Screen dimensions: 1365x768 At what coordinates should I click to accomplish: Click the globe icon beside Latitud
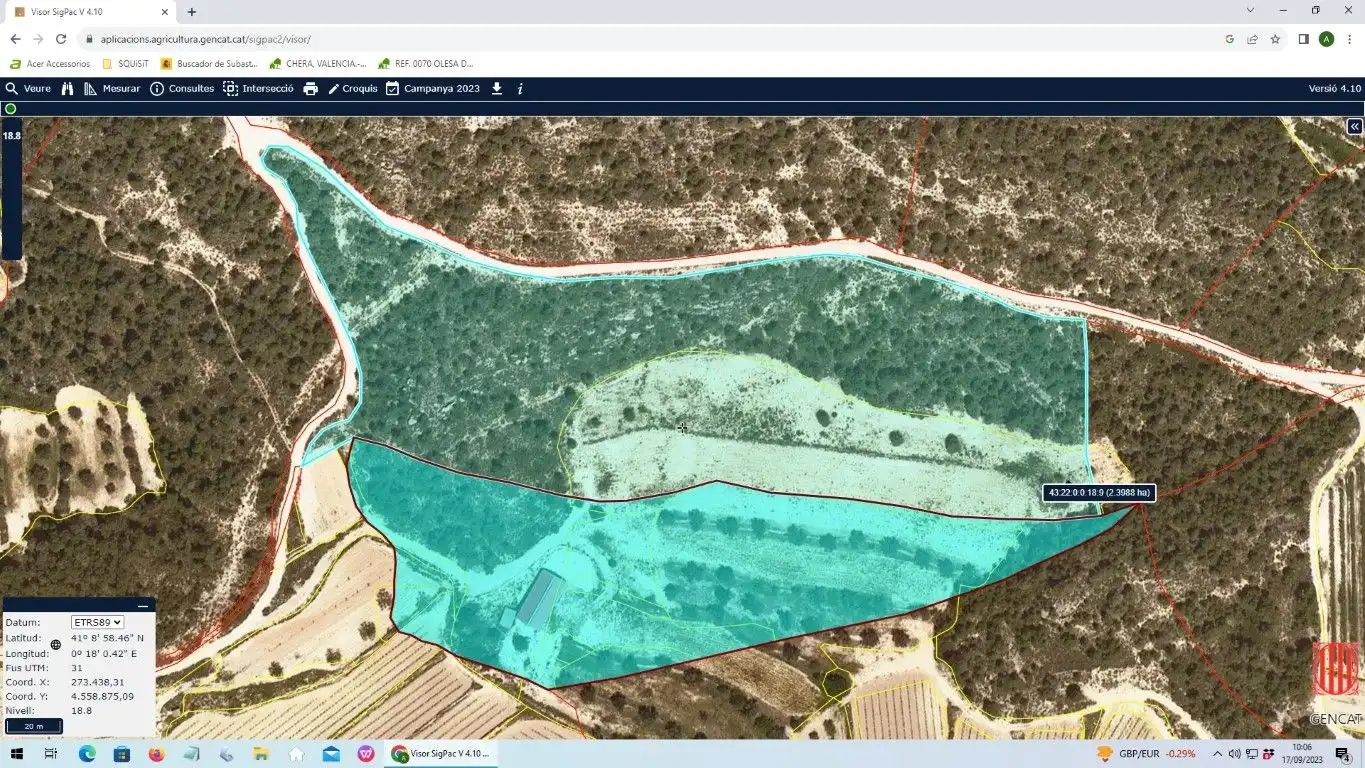click(56, 645)
